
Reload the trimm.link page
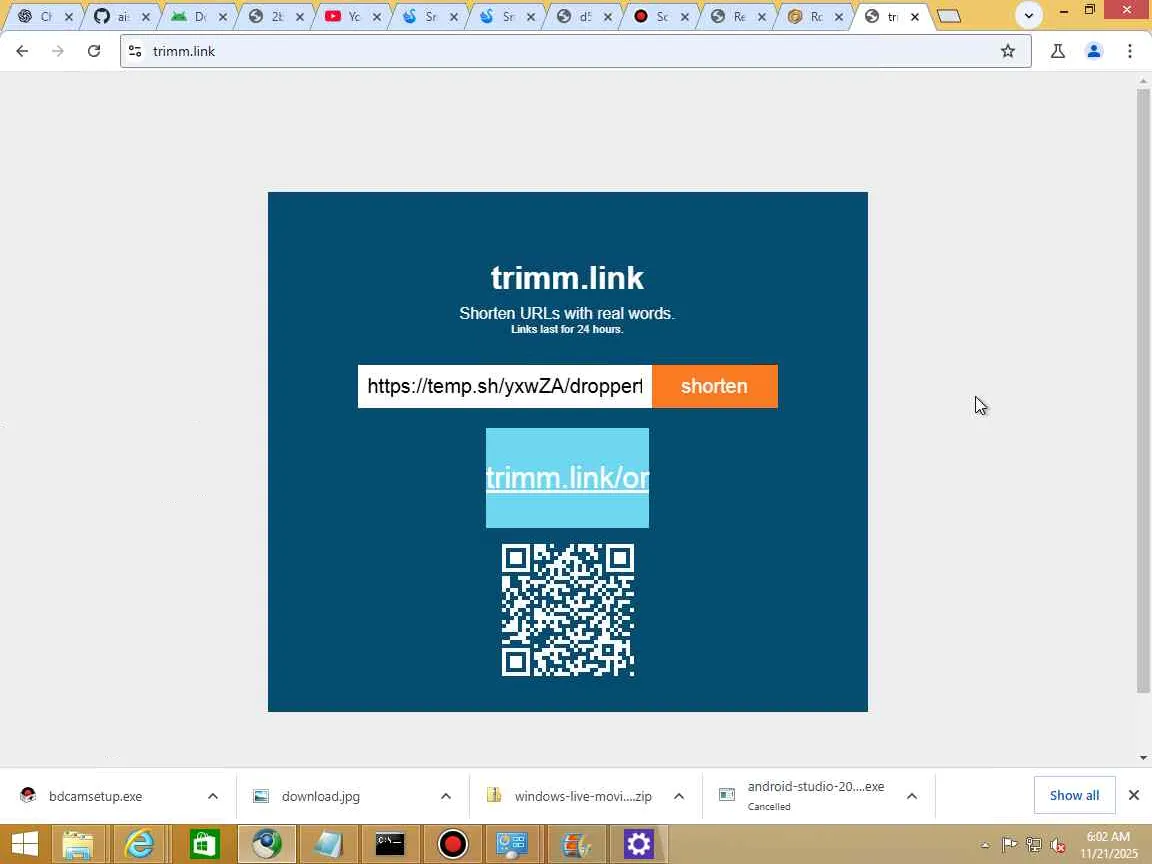click(93, 51)
